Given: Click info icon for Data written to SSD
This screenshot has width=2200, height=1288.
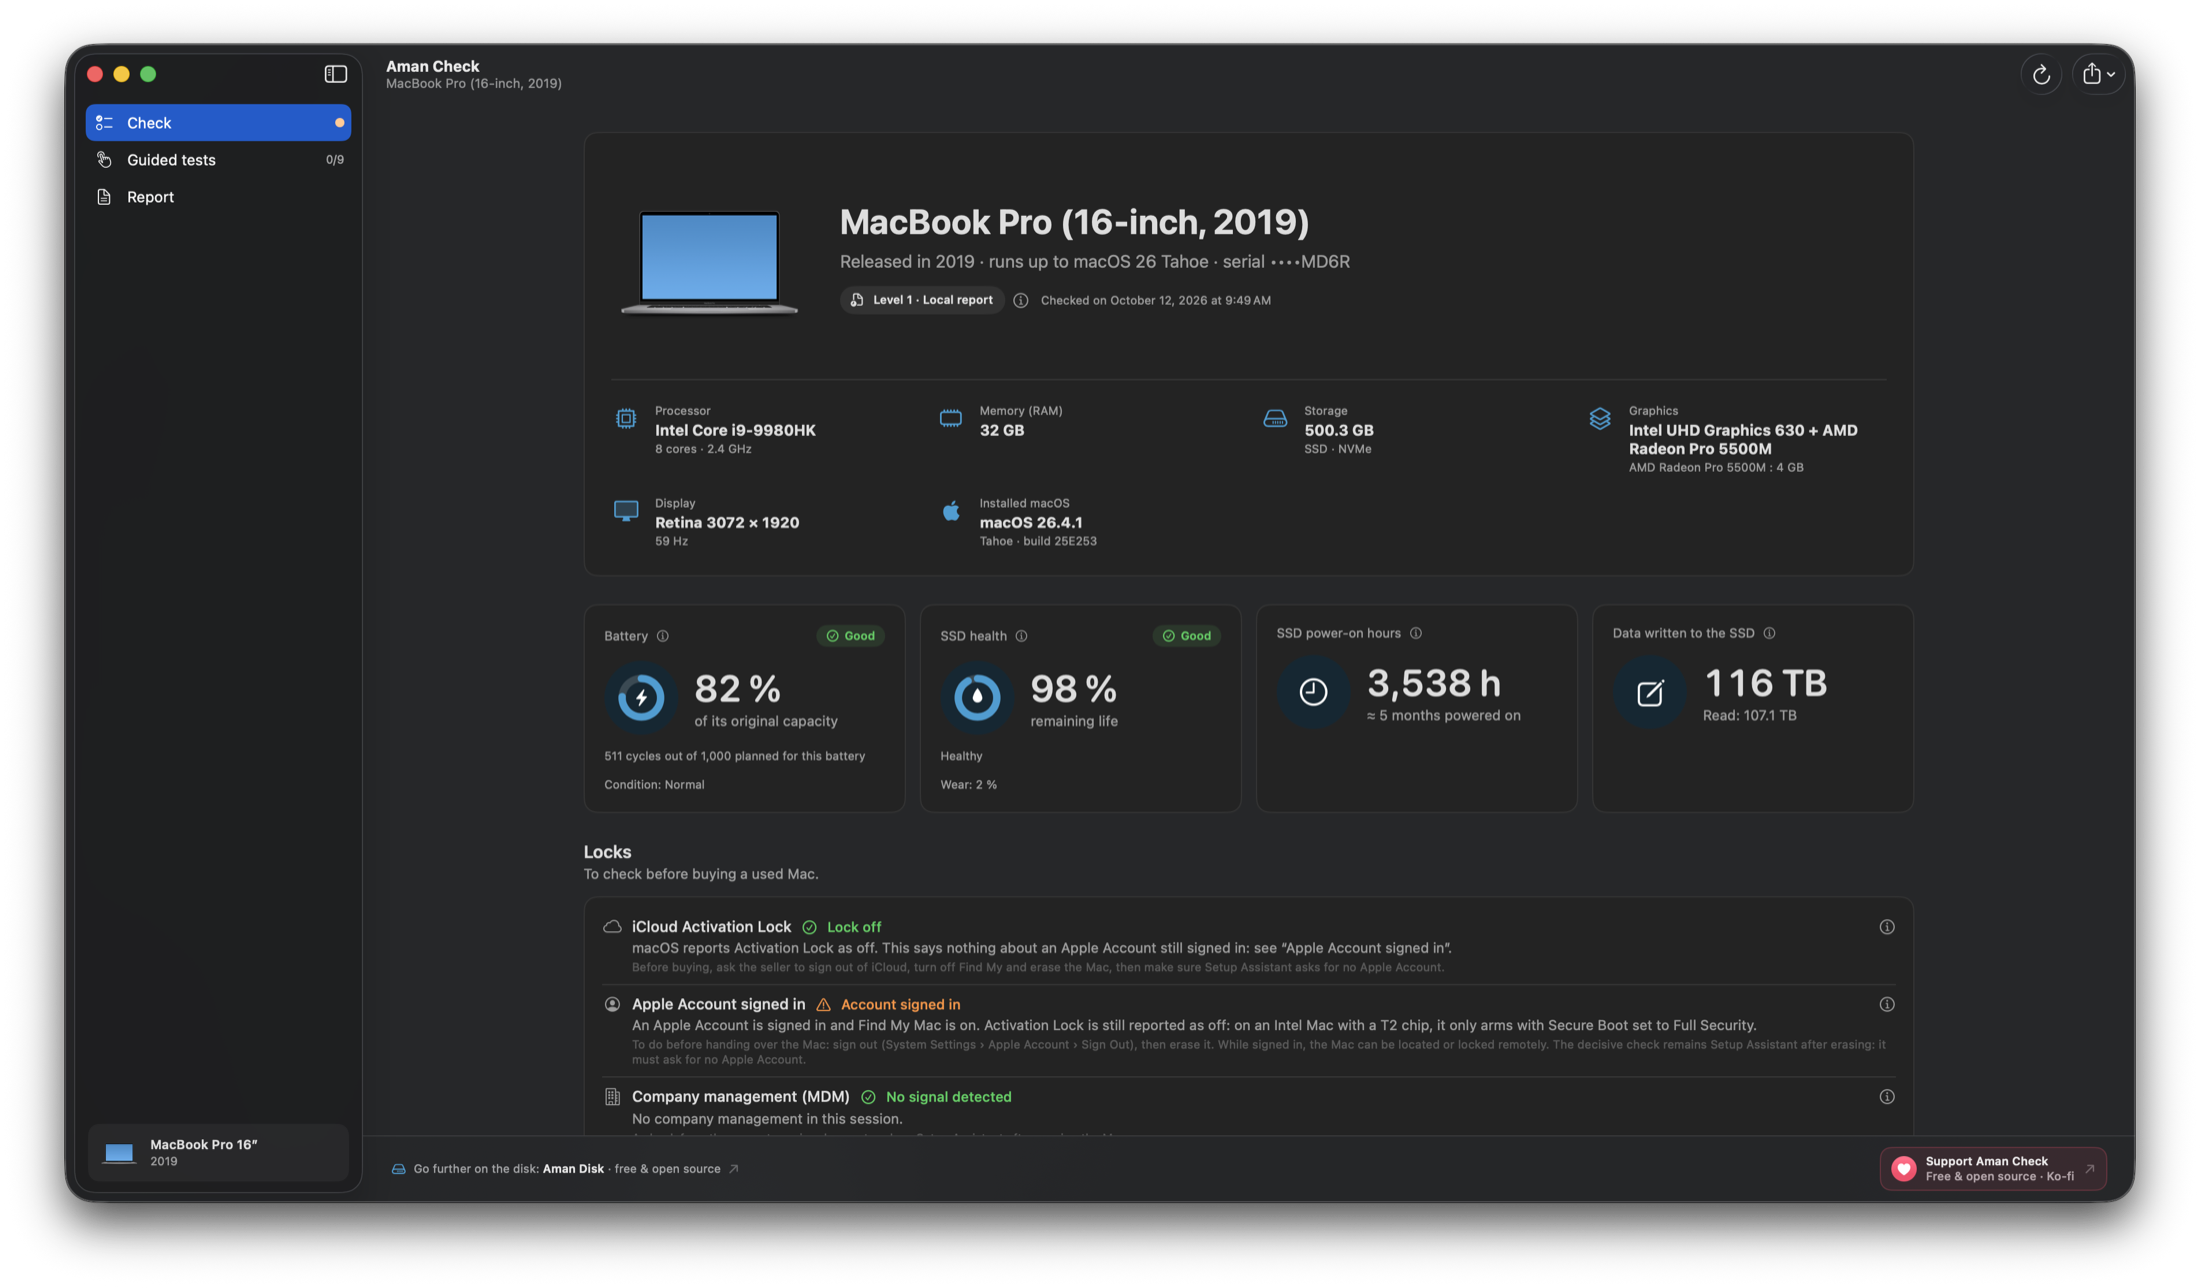Looking at the screenshot, I should [1769, 633].
